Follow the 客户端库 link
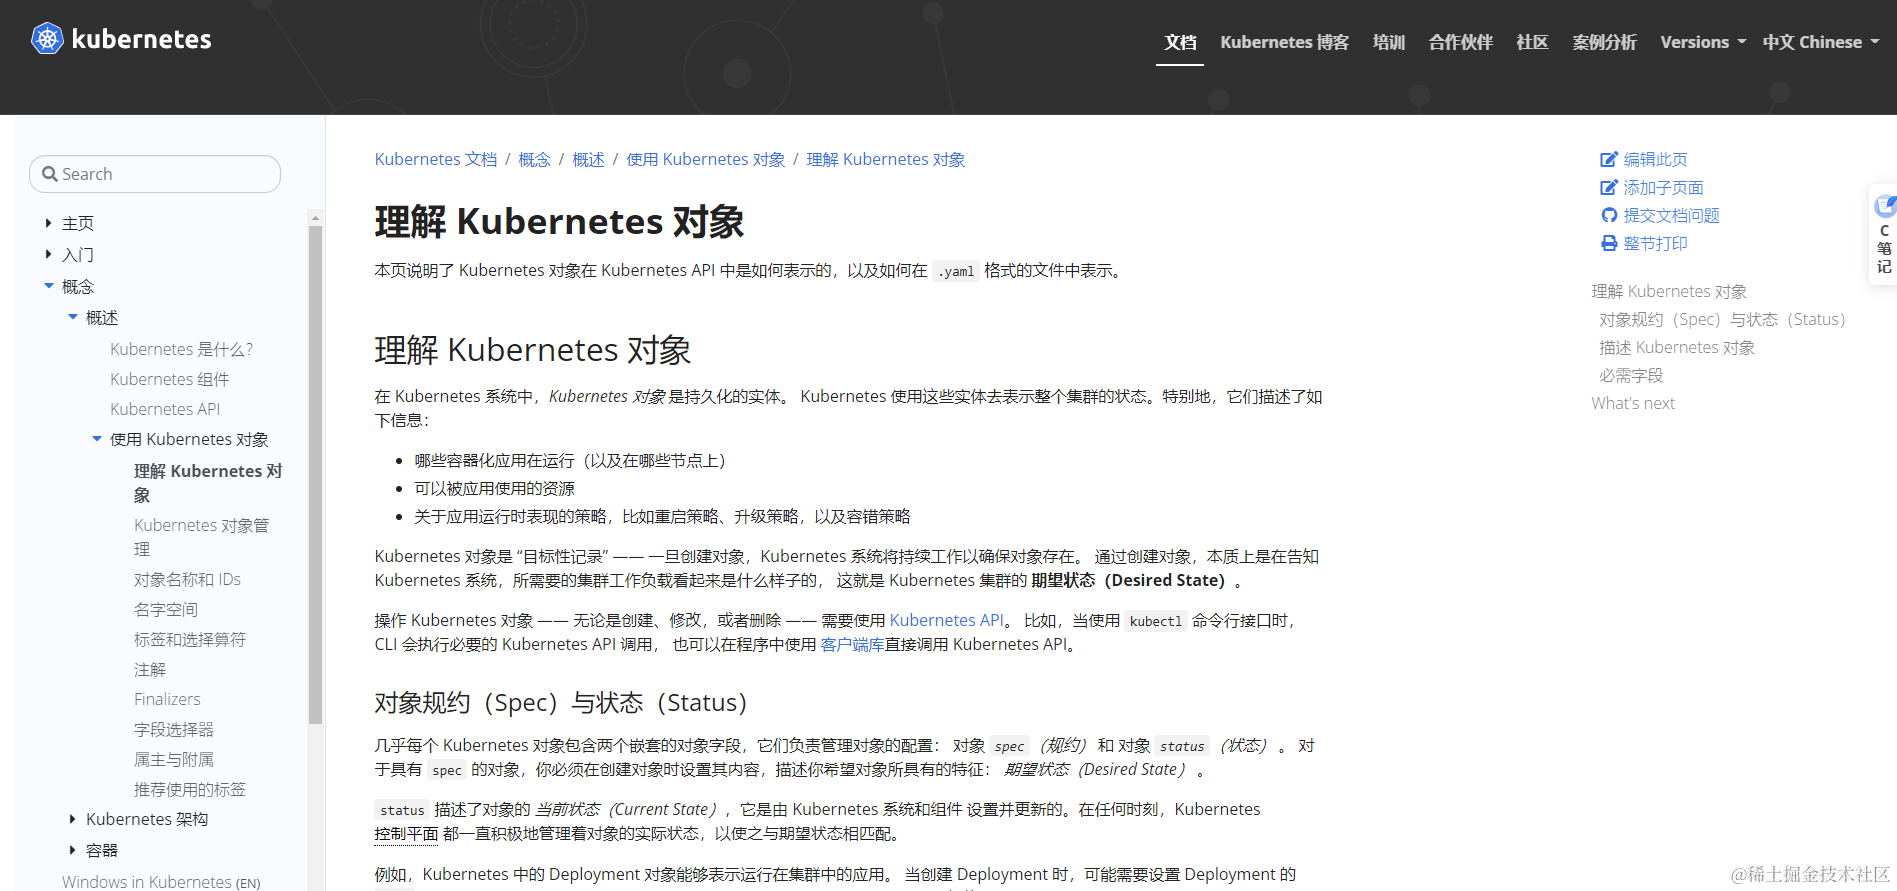The height and width of the screenshot is (891, 1897). pos(852,644)
